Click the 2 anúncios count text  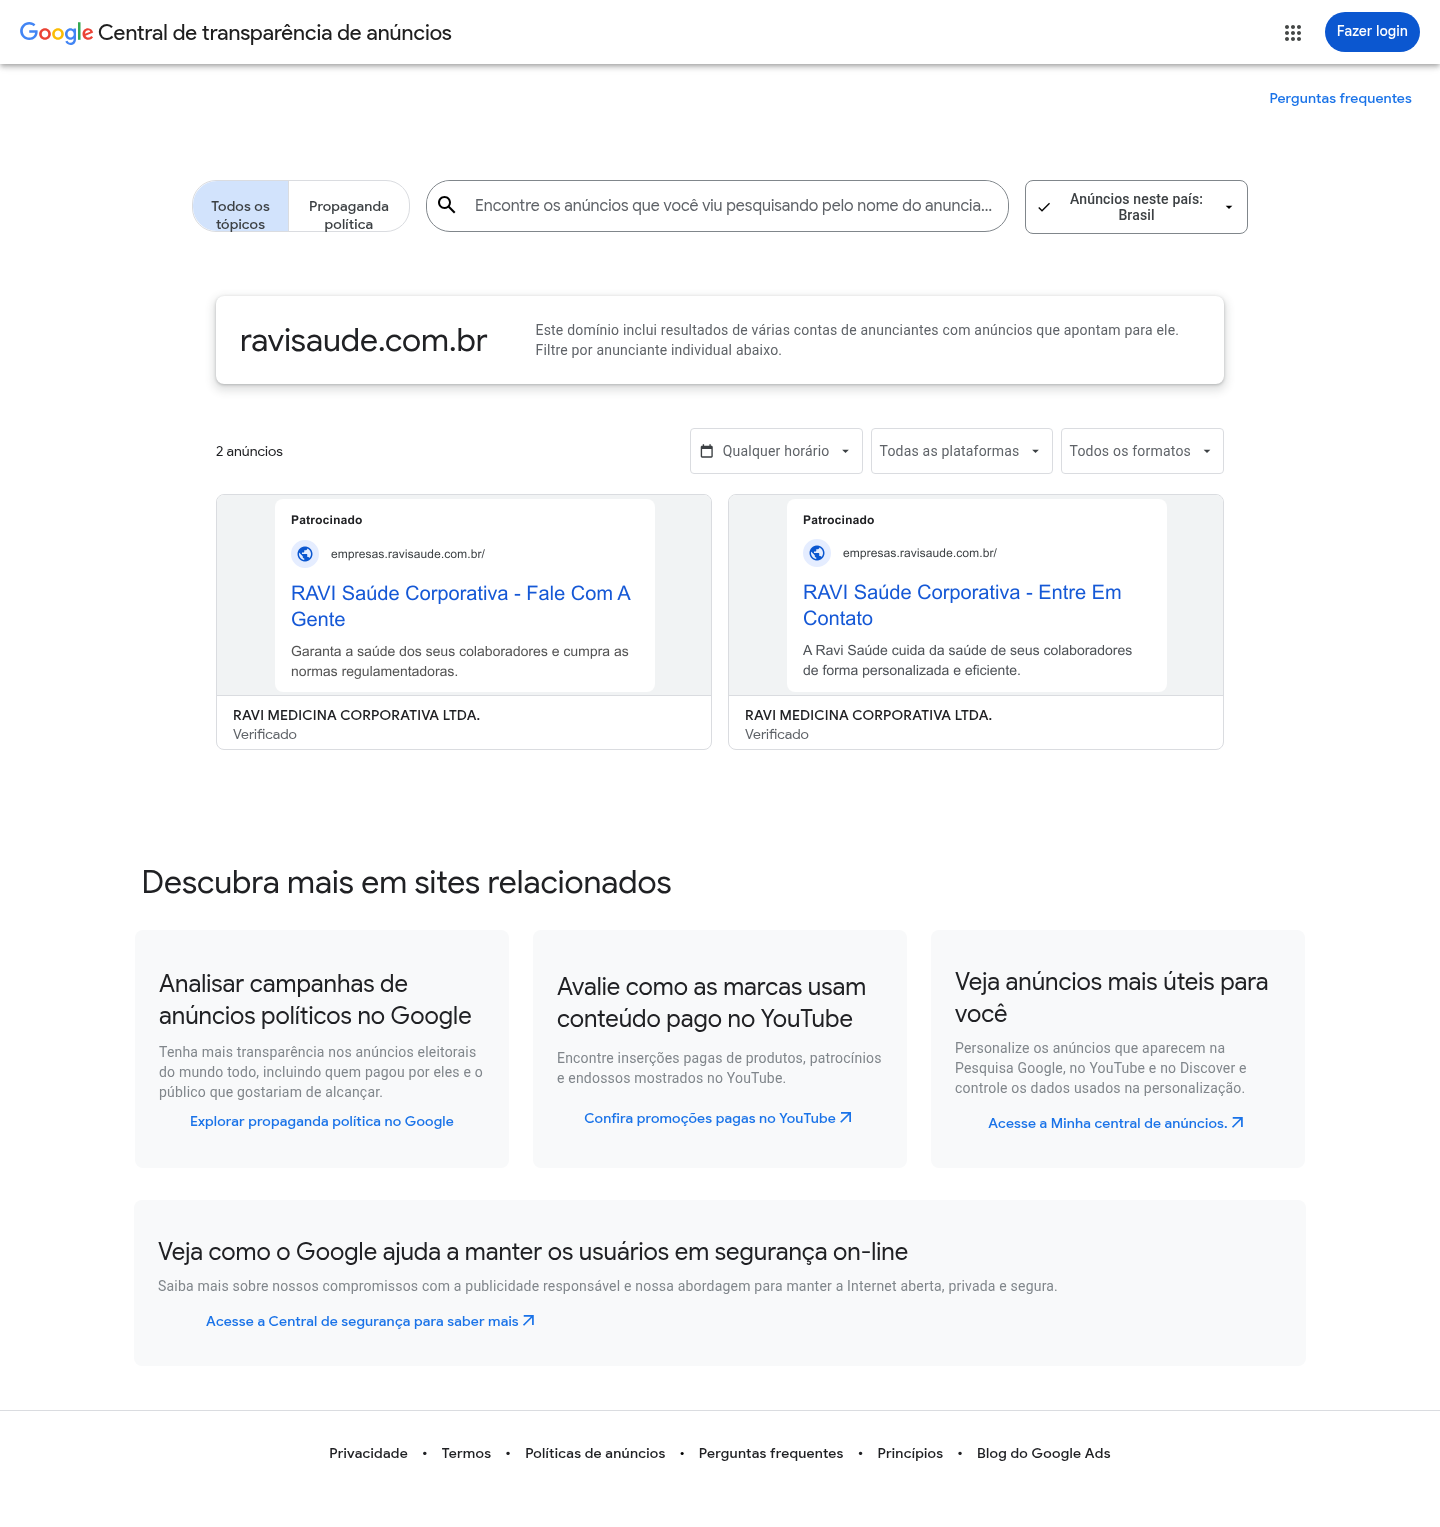click(x=249, y=451)
